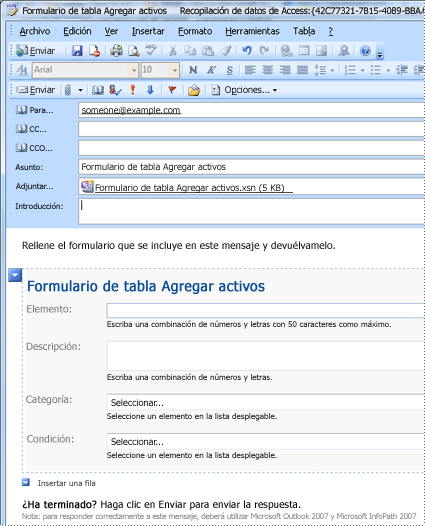This screenshot has width=425, height=526.
Task: Open the Opciones dropdown
Action: (244, 90)
